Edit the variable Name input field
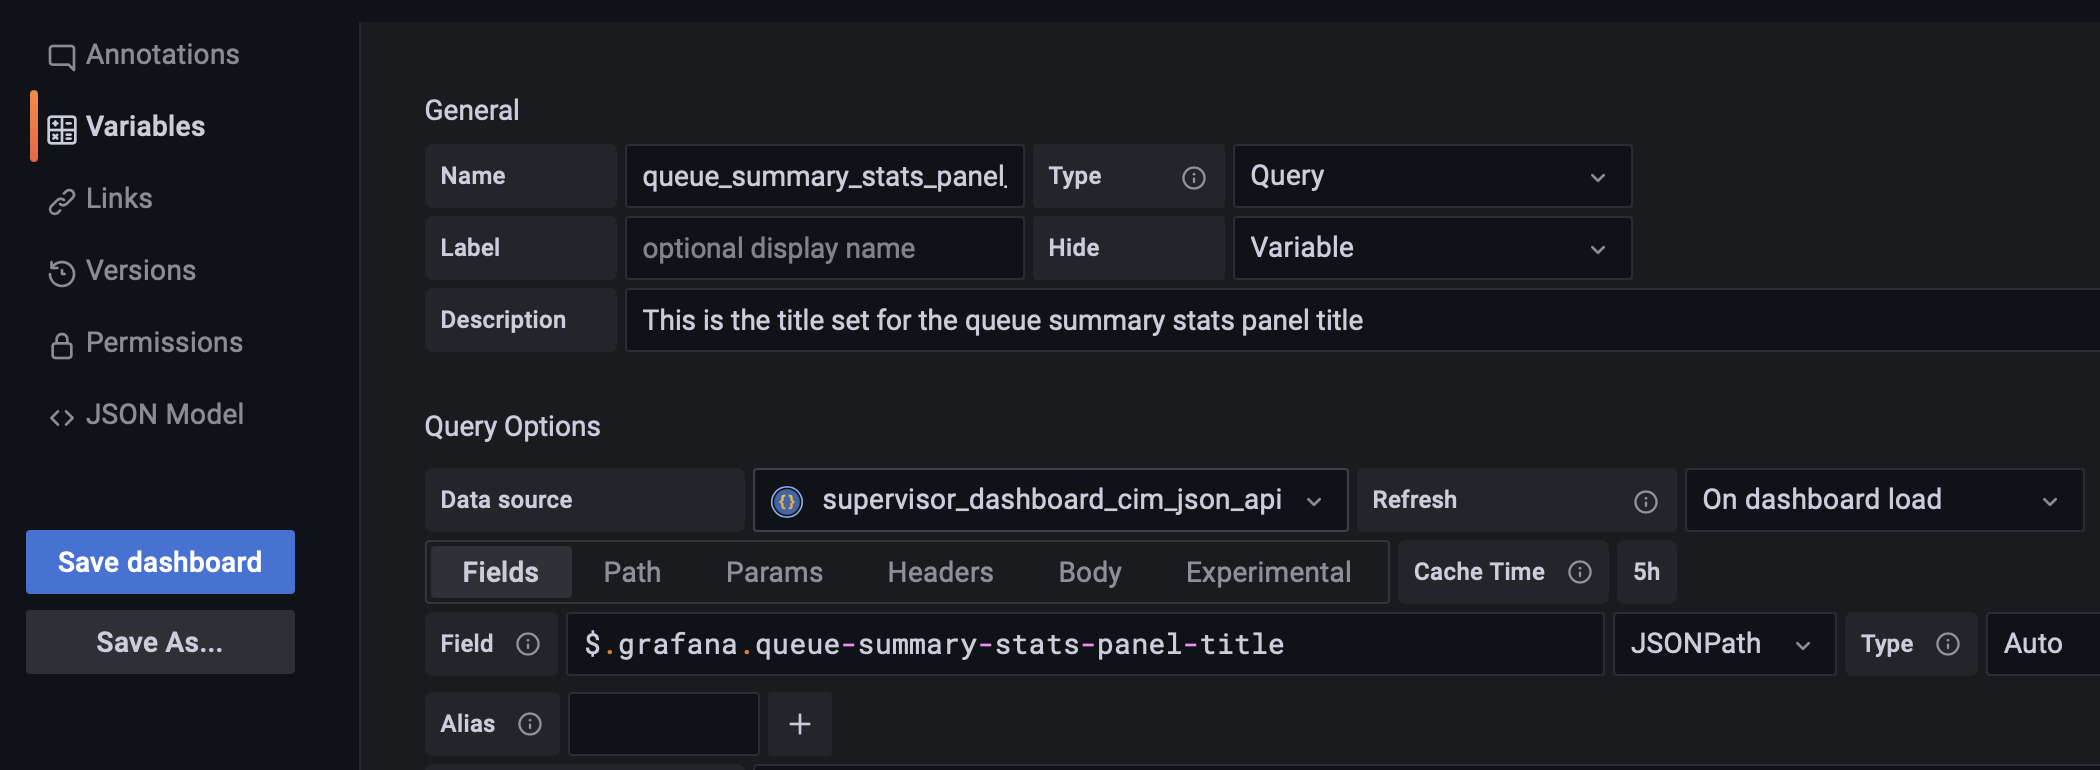2100x770 pixels. (x=824, y=176)
